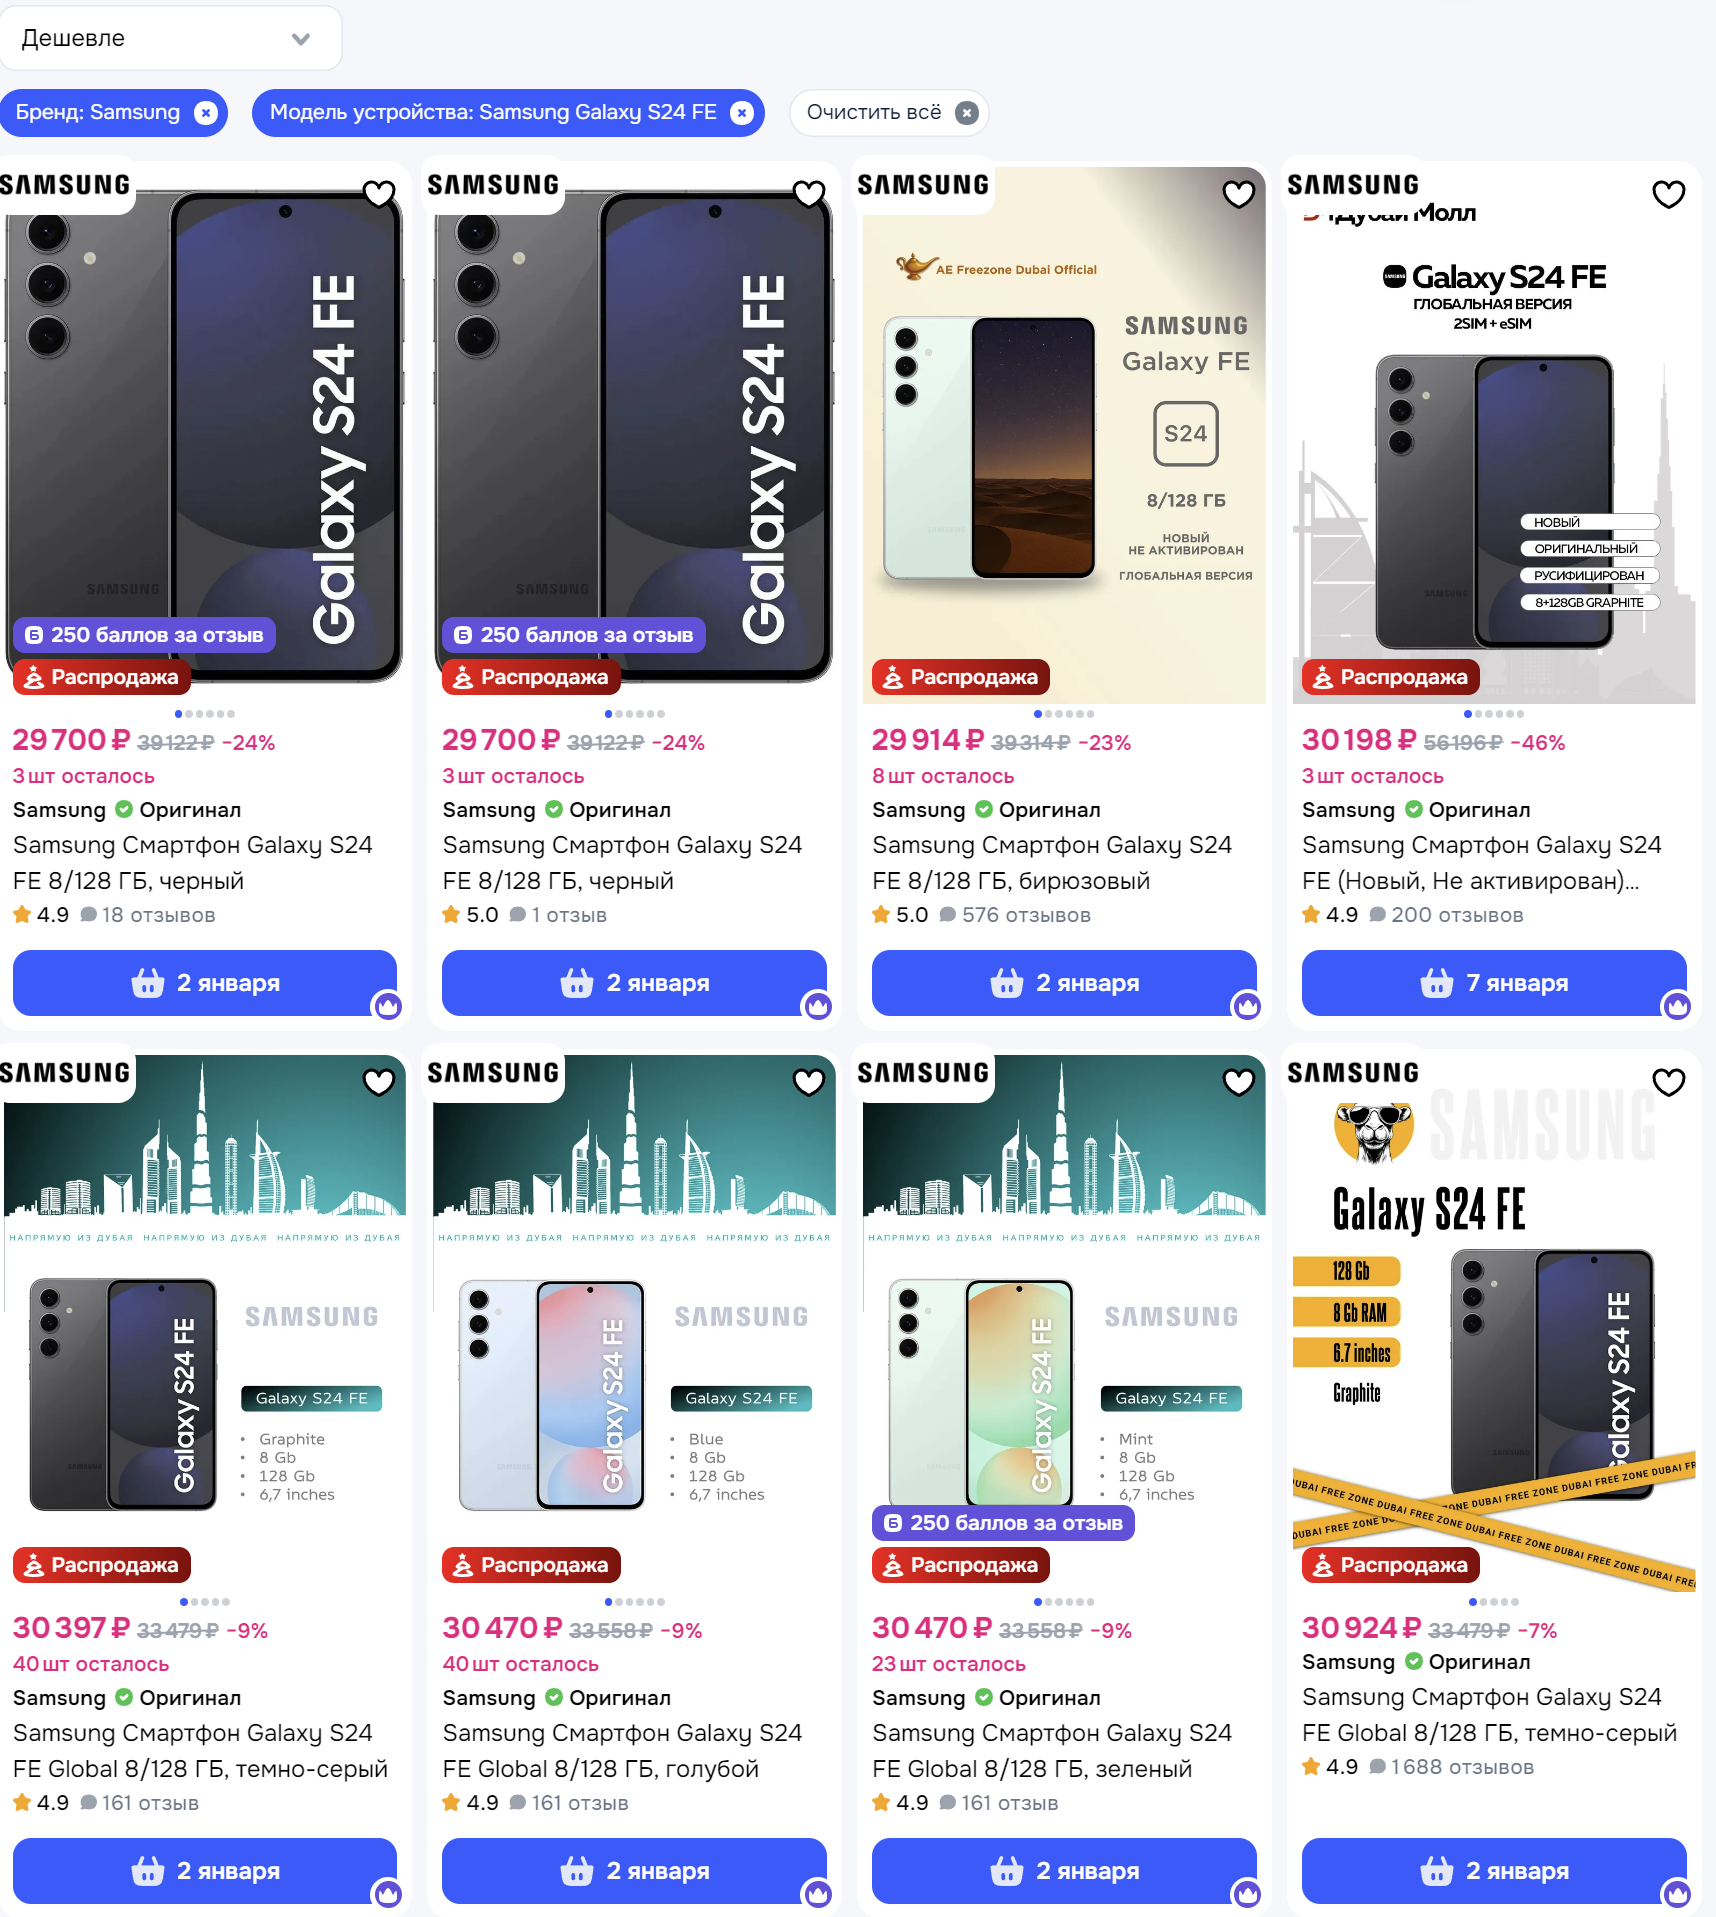Click the "Распродажа" badge on the AE Freezone card

[x=961, y=677]
